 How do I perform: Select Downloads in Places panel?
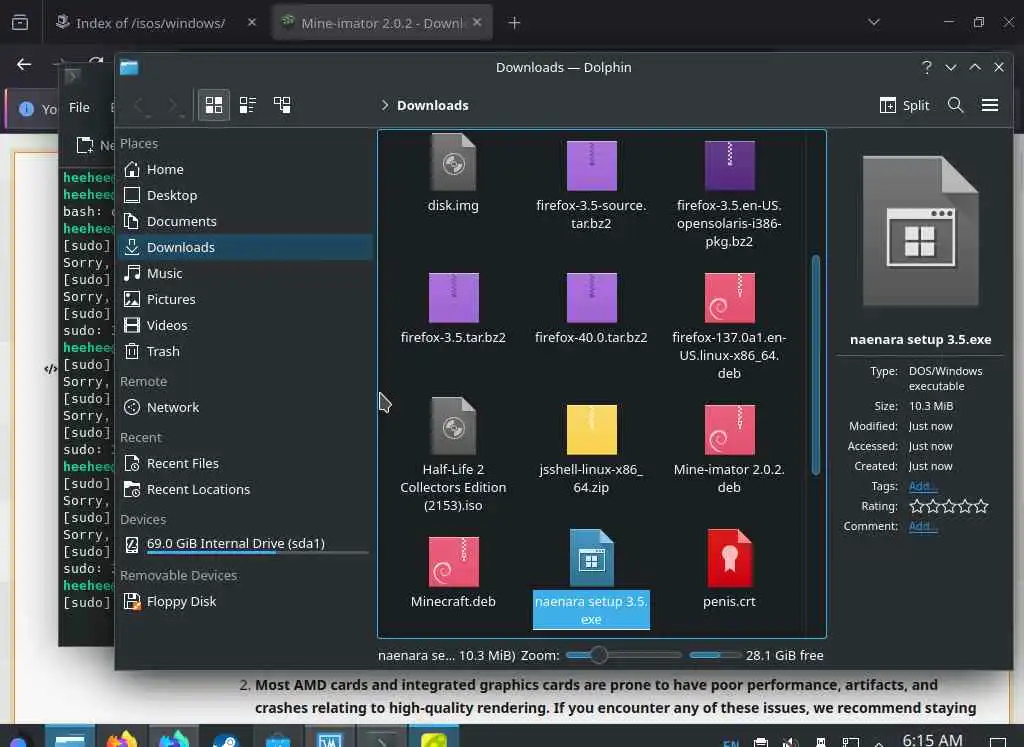point(246,247)
